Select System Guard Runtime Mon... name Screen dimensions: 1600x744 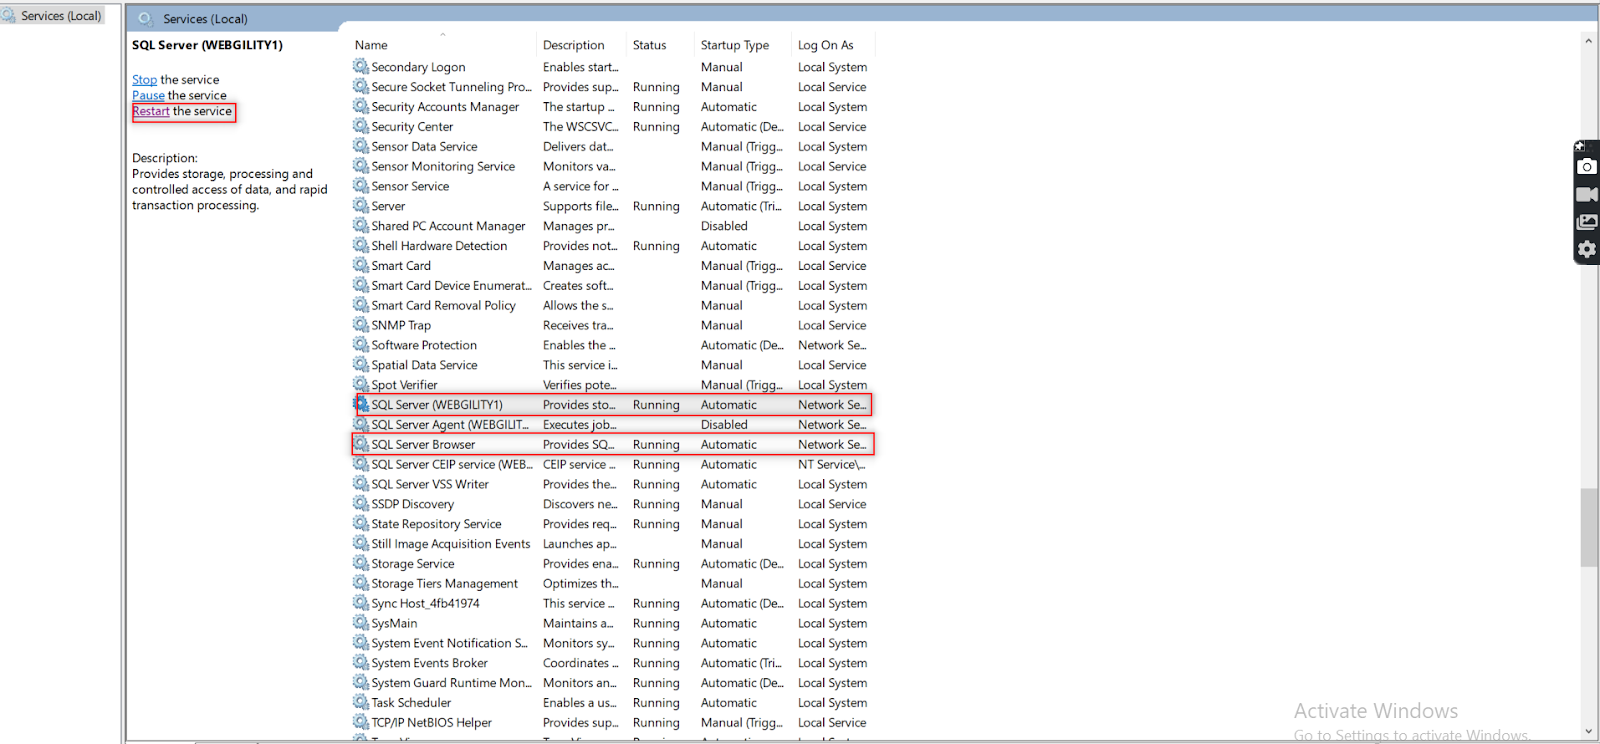[x=451, y=683]
